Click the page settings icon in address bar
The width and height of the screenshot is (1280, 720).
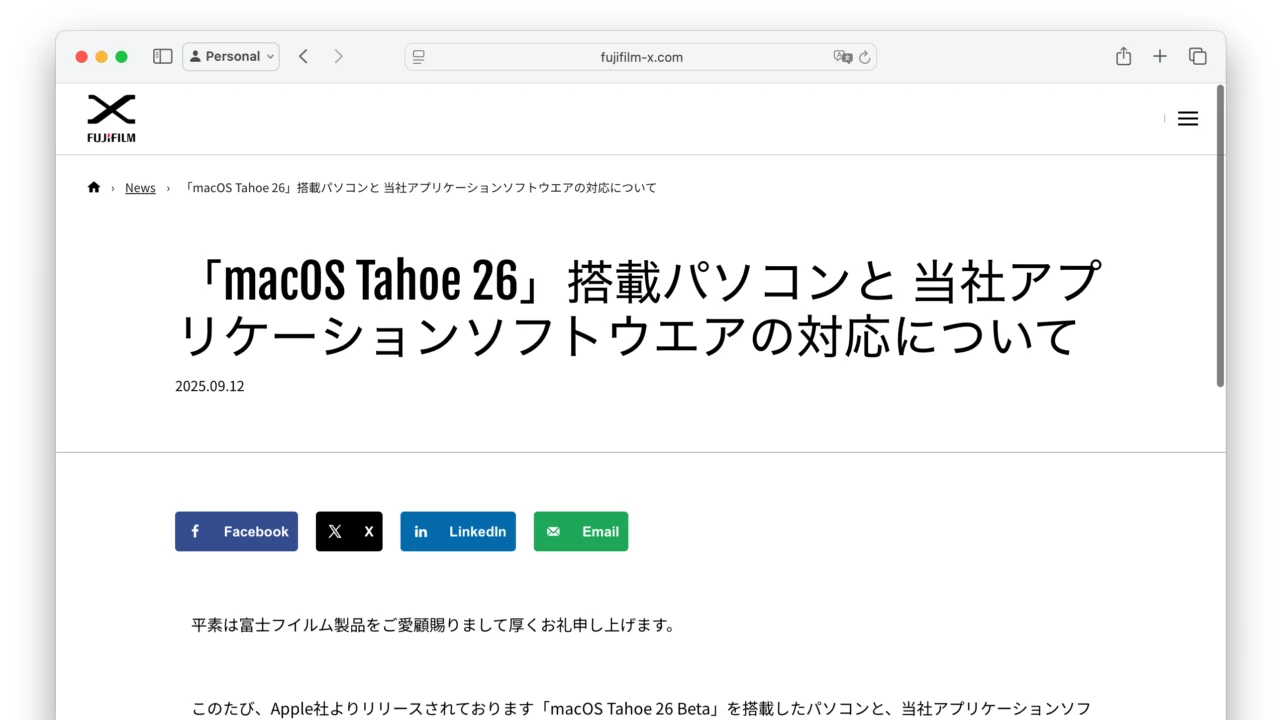pyautogui.click(x=417, y=57)
